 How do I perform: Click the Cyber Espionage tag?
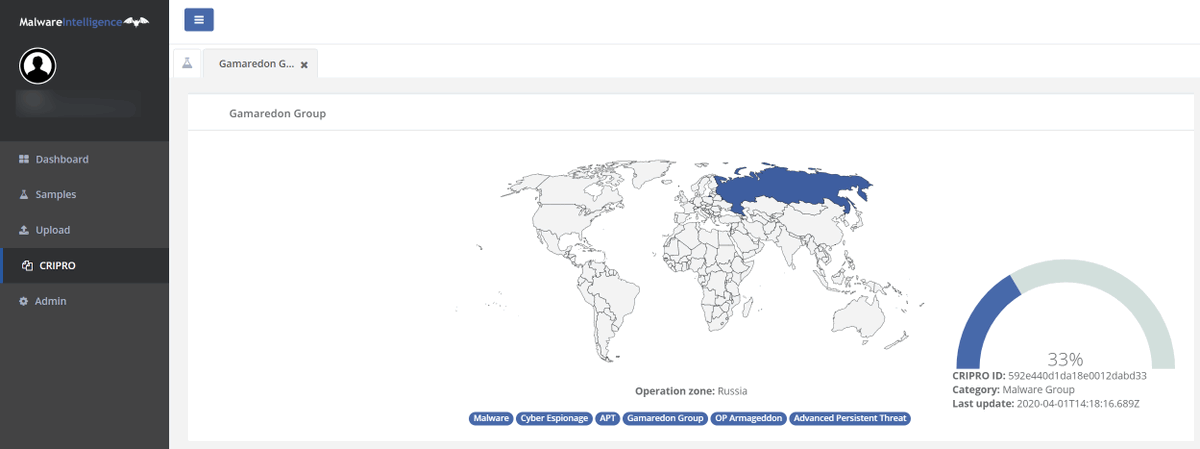pyautogui.click(x=554, y=418)
